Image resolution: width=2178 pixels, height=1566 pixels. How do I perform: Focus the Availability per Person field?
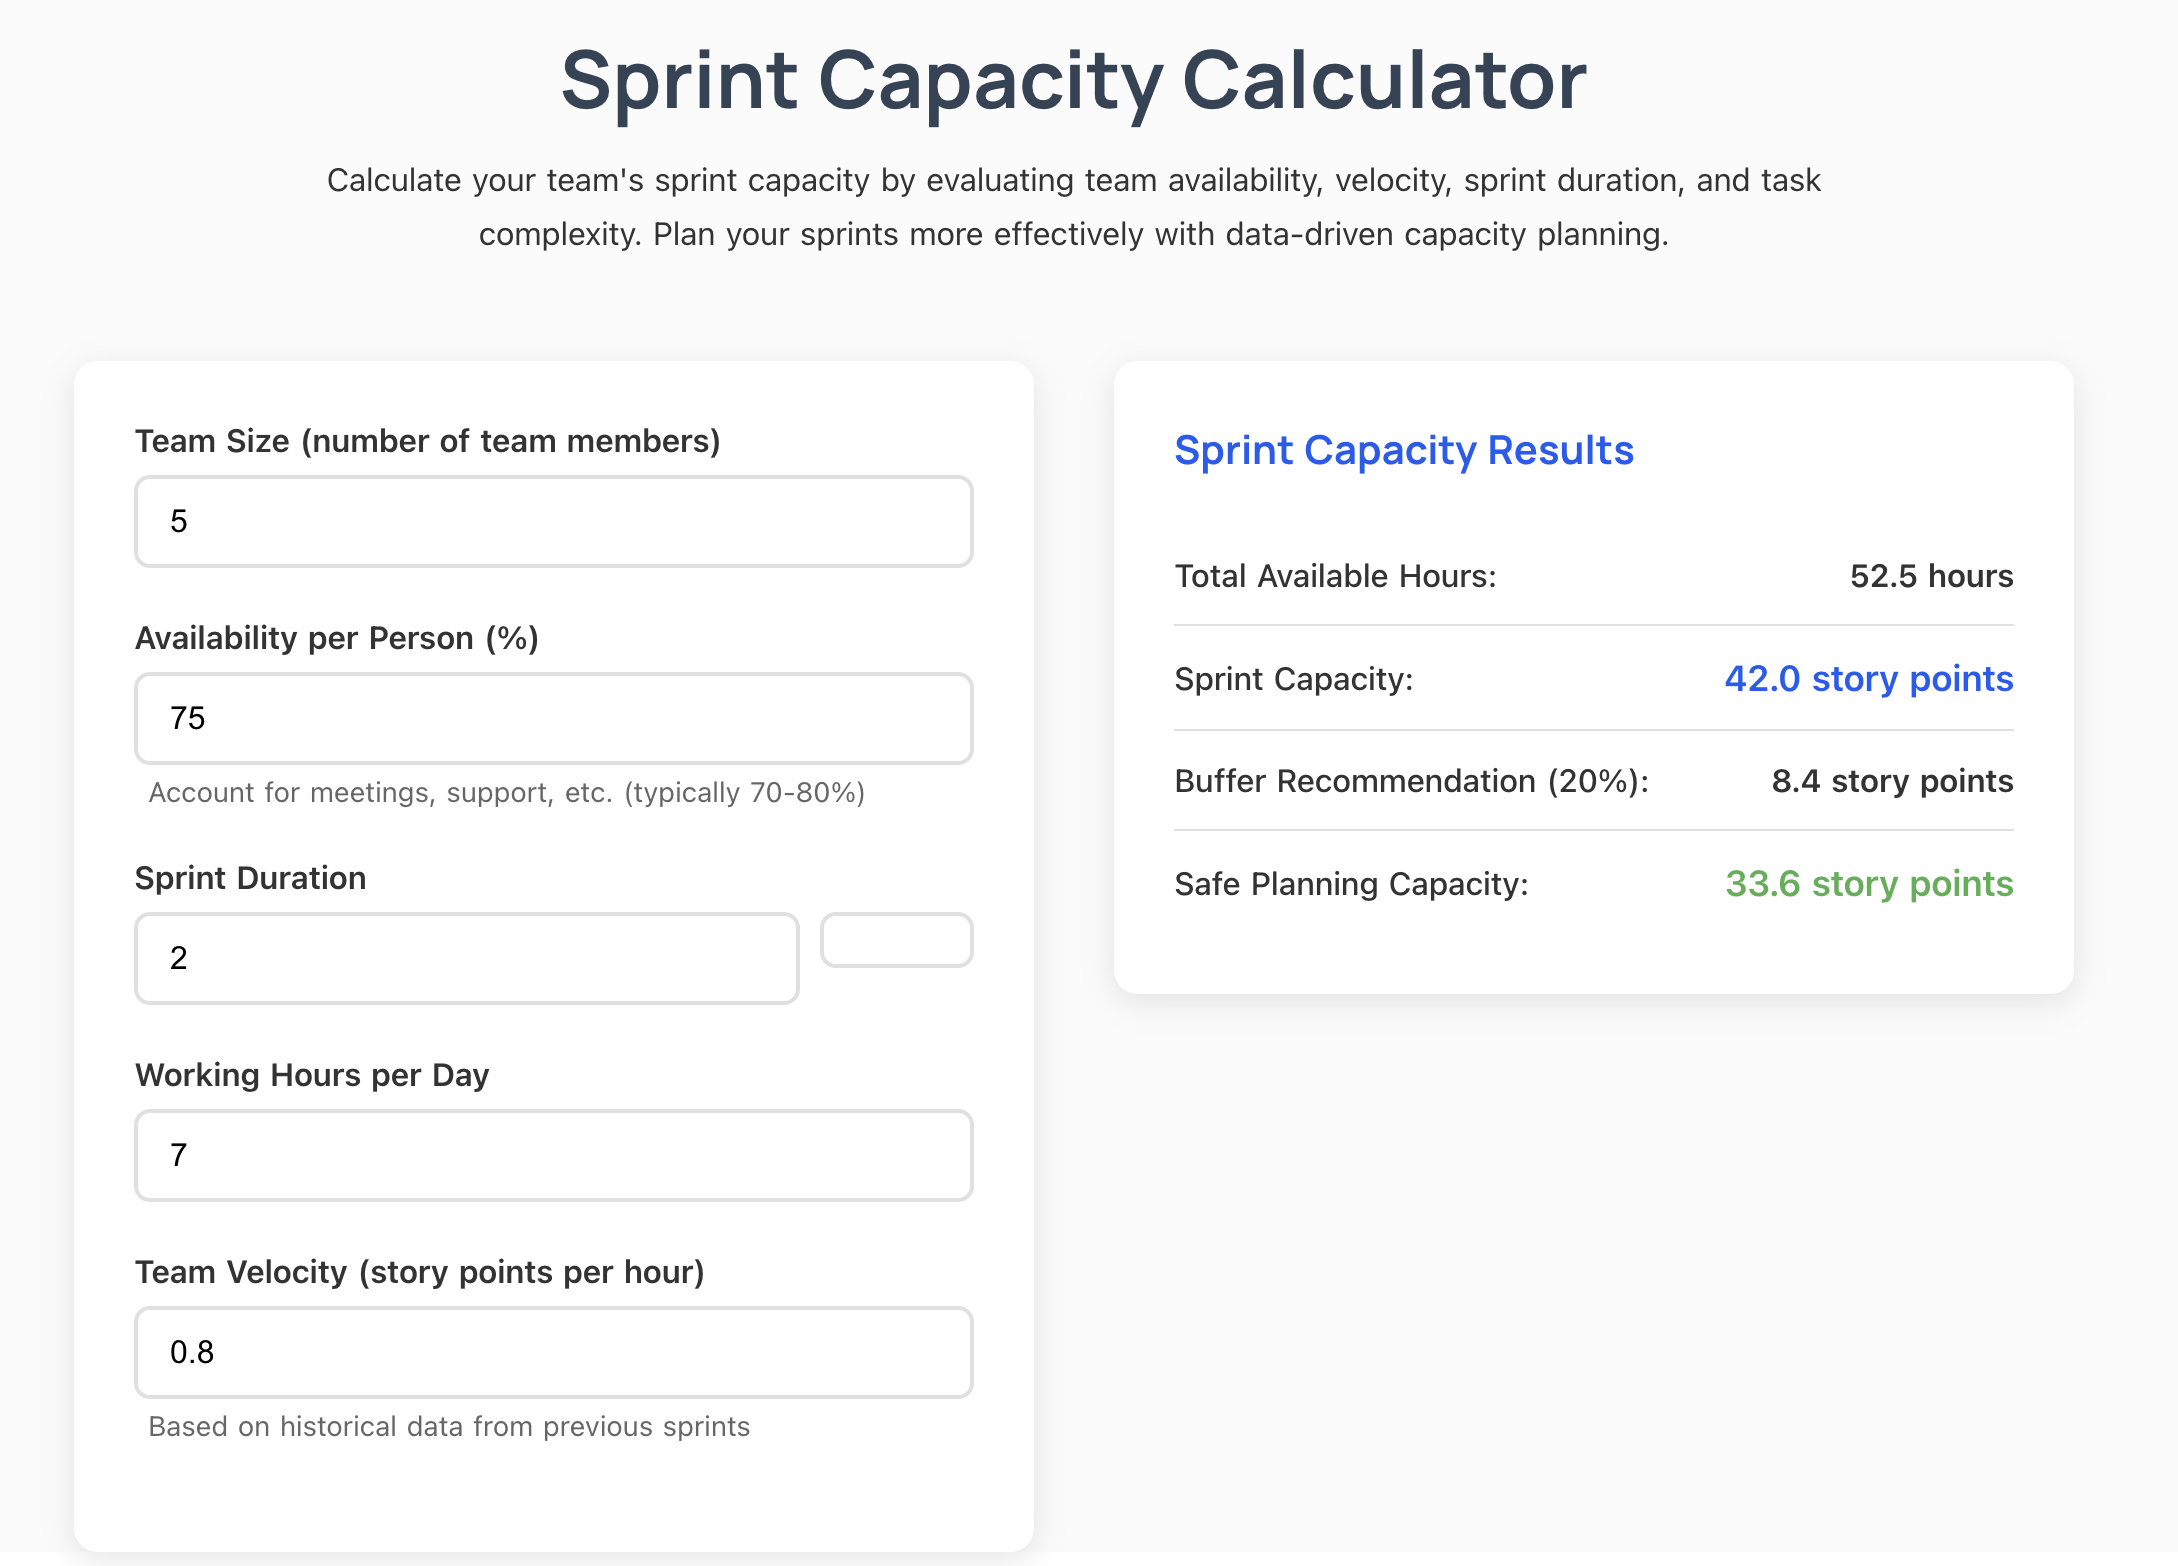(x=553, y=718)
